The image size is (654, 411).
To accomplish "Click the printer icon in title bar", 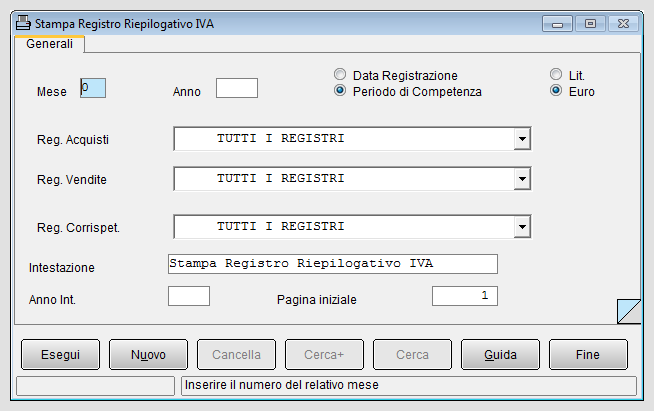I will 23,23.
